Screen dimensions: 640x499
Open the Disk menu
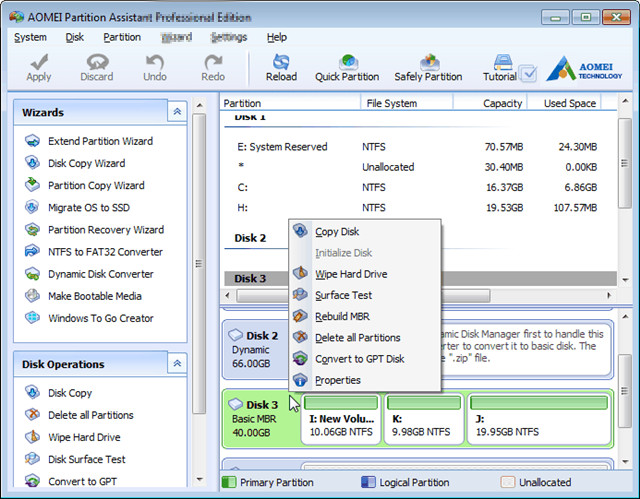(75, 37)
